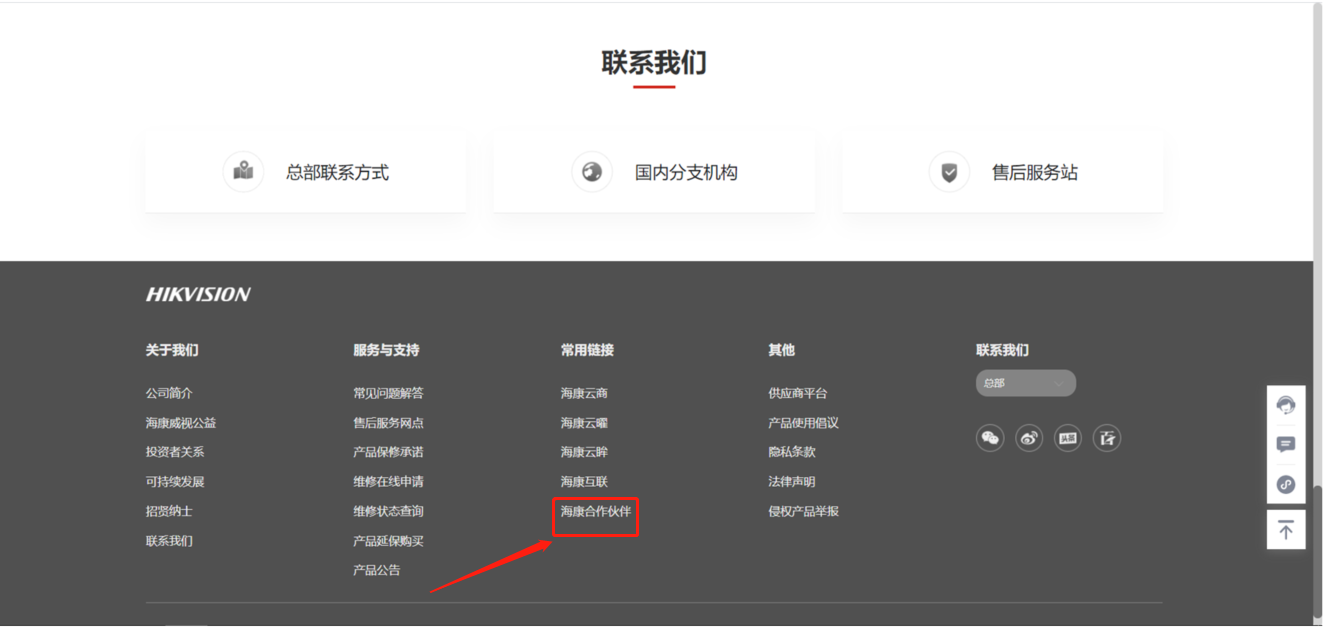Click the mini-program link icon in the floating sidebar
Viewport: 1325px width, 627px height.
tap(1286, 485)
